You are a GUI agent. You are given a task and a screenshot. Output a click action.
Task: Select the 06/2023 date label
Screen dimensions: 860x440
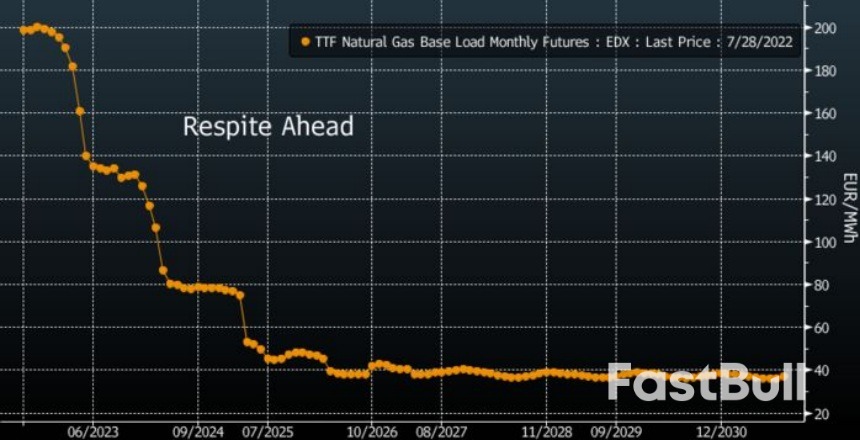pos(93,431)
